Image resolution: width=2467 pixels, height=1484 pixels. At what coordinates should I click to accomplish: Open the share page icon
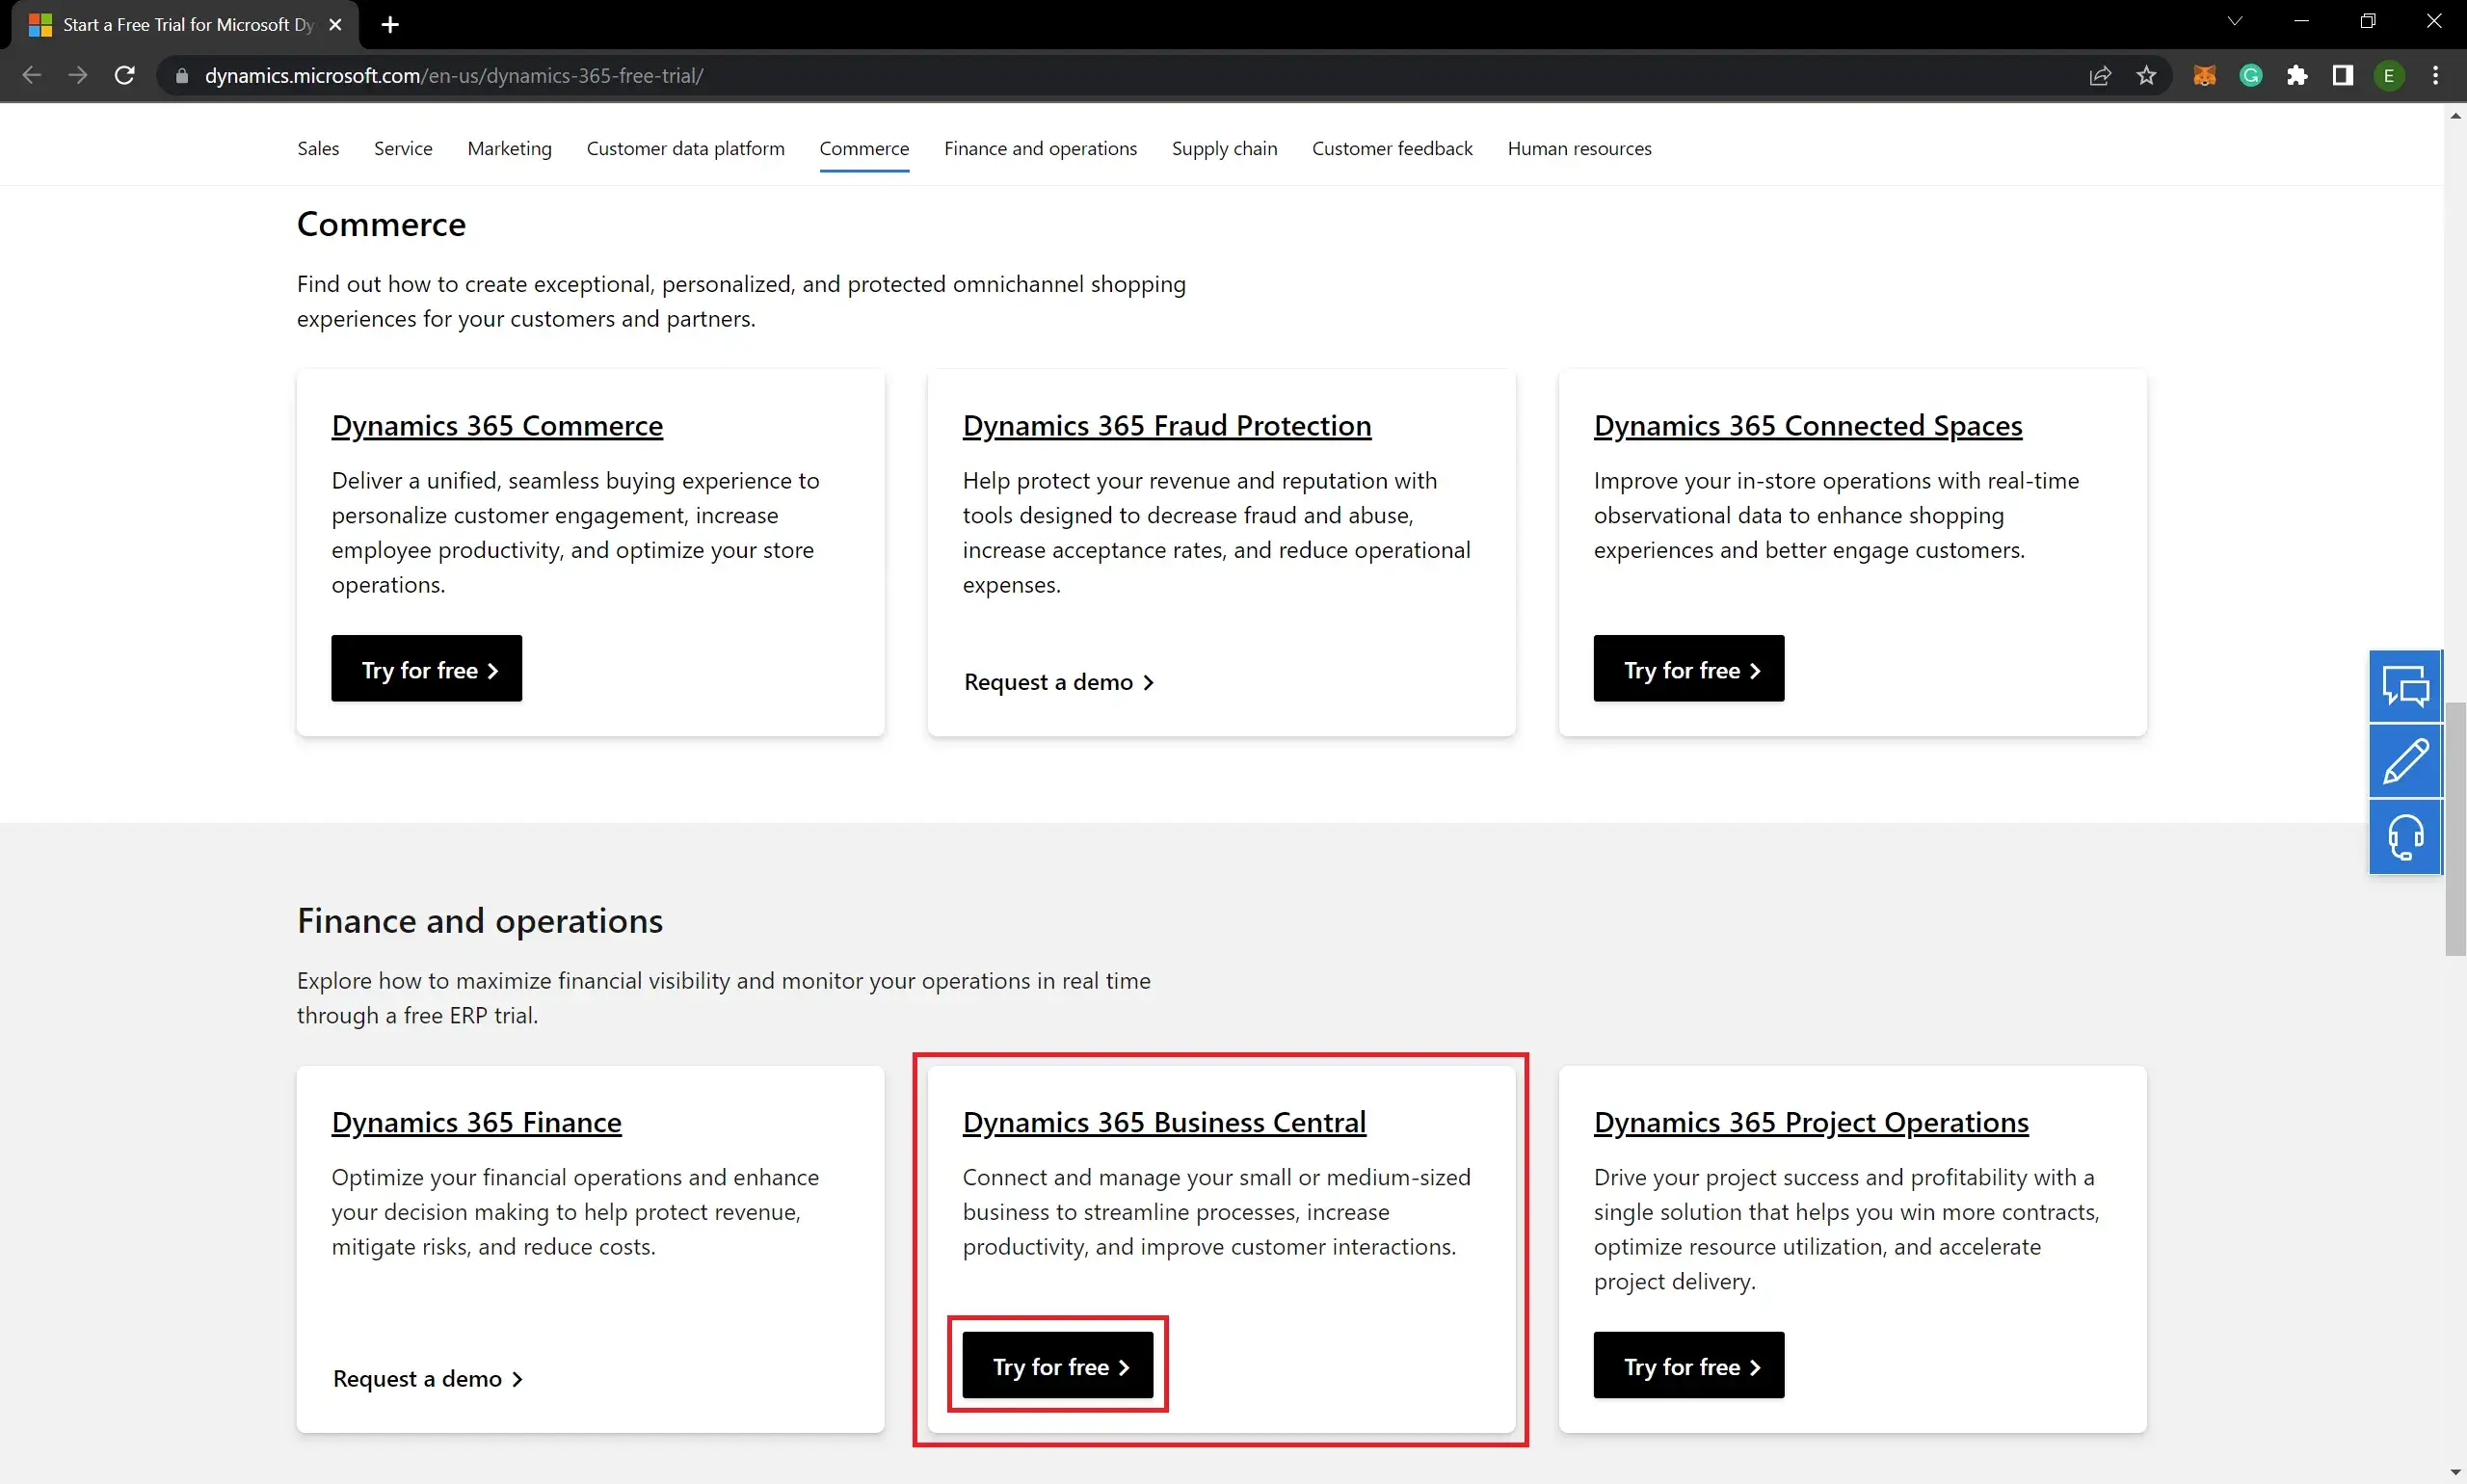2099,75
